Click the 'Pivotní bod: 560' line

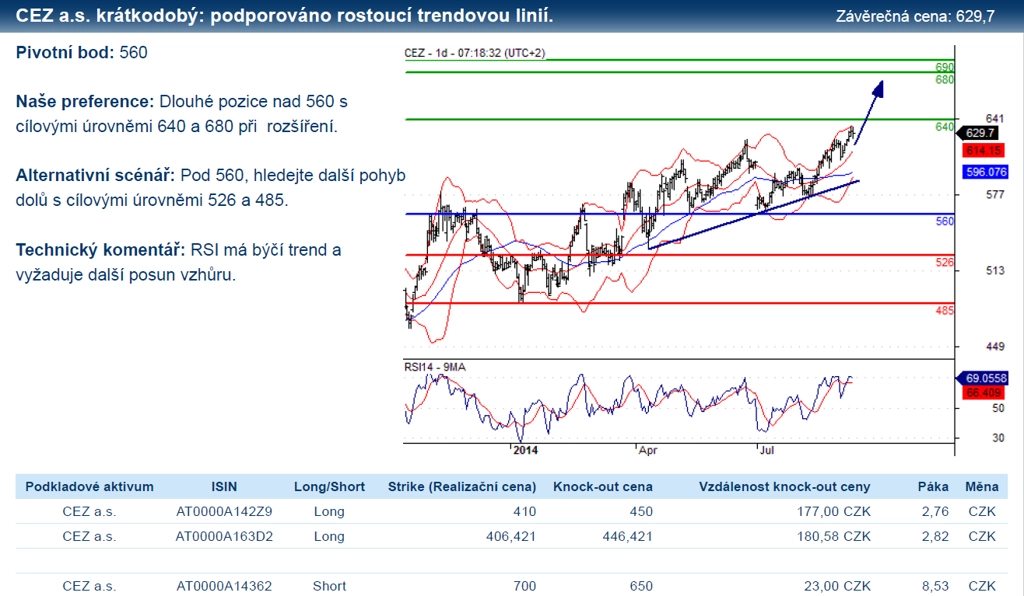pos(82,52)
